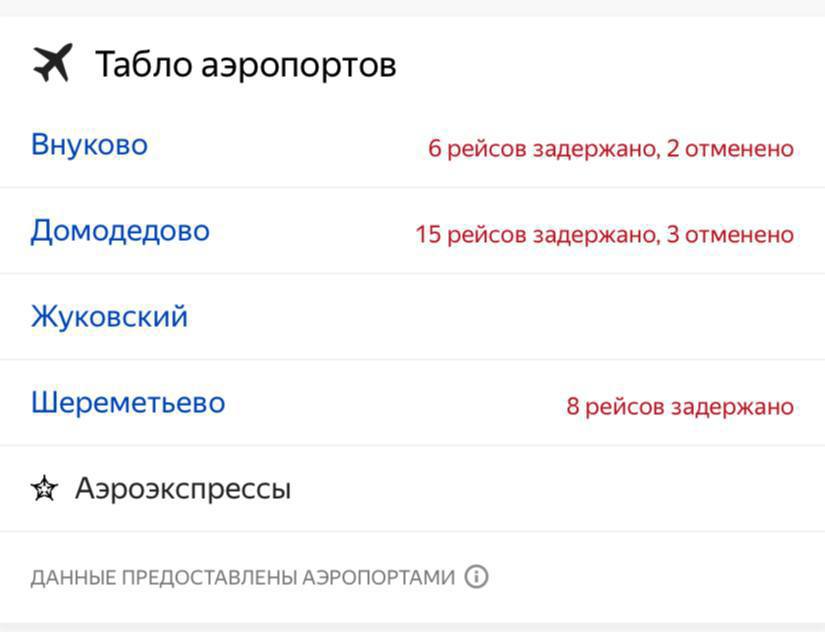Click the empty status area in Жуковский row

[600, 317]
